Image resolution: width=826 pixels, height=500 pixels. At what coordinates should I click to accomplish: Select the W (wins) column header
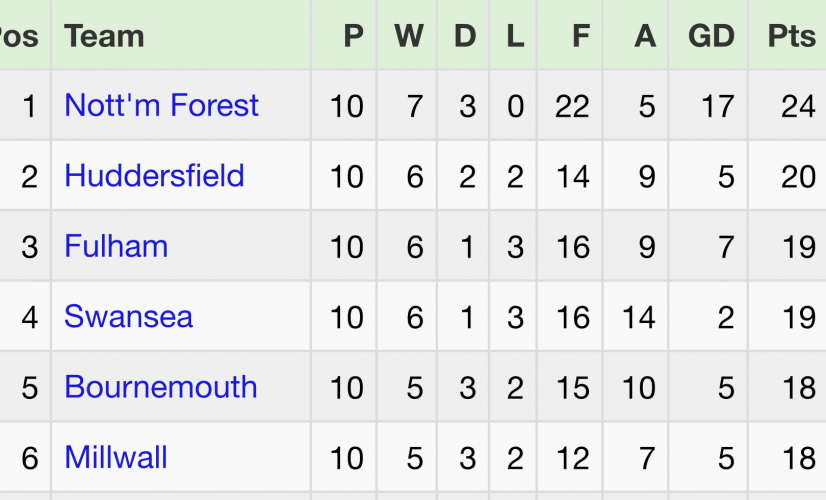408,36
